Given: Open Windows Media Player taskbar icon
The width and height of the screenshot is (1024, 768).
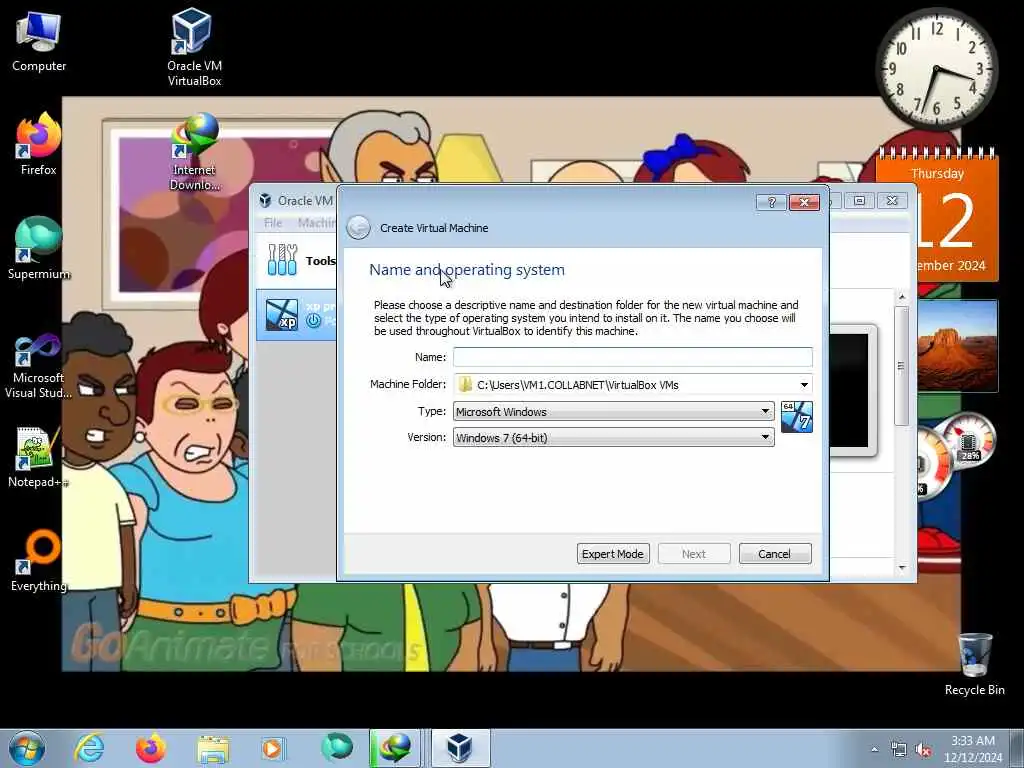Looking at the screenshot, I should click(x=272, y=748).
